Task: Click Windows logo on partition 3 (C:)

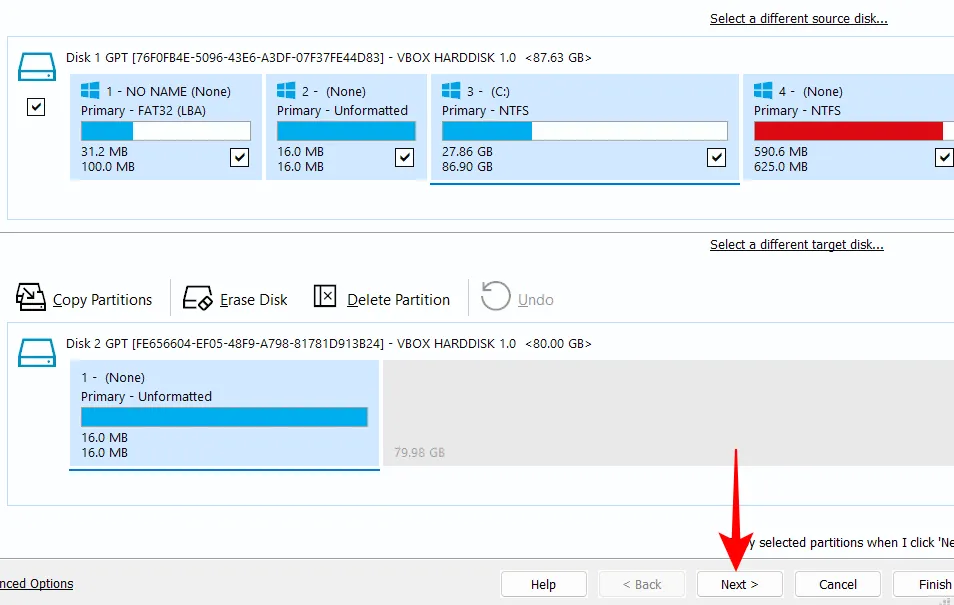Action: (x=451, y=91)
